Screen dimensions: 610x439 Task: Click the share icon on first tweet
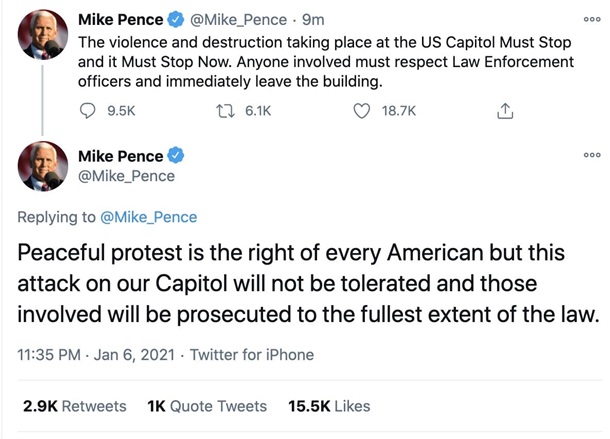tap(503, 113)
